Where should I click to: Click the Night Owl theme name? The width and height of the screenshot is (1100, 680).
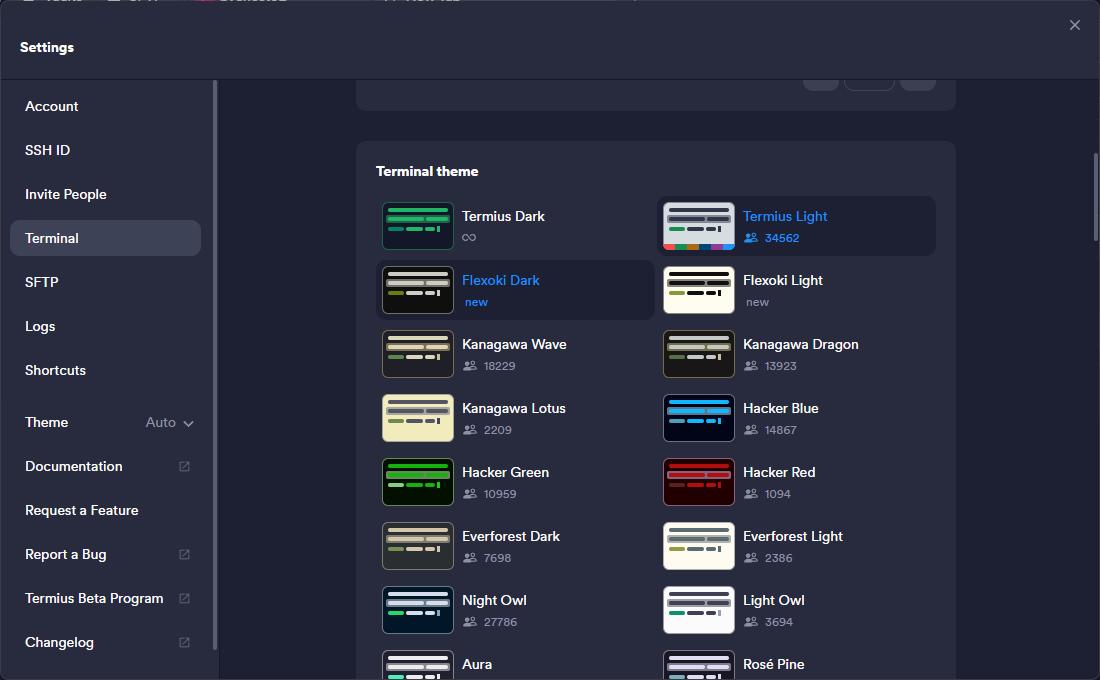[x=495, y=601]
